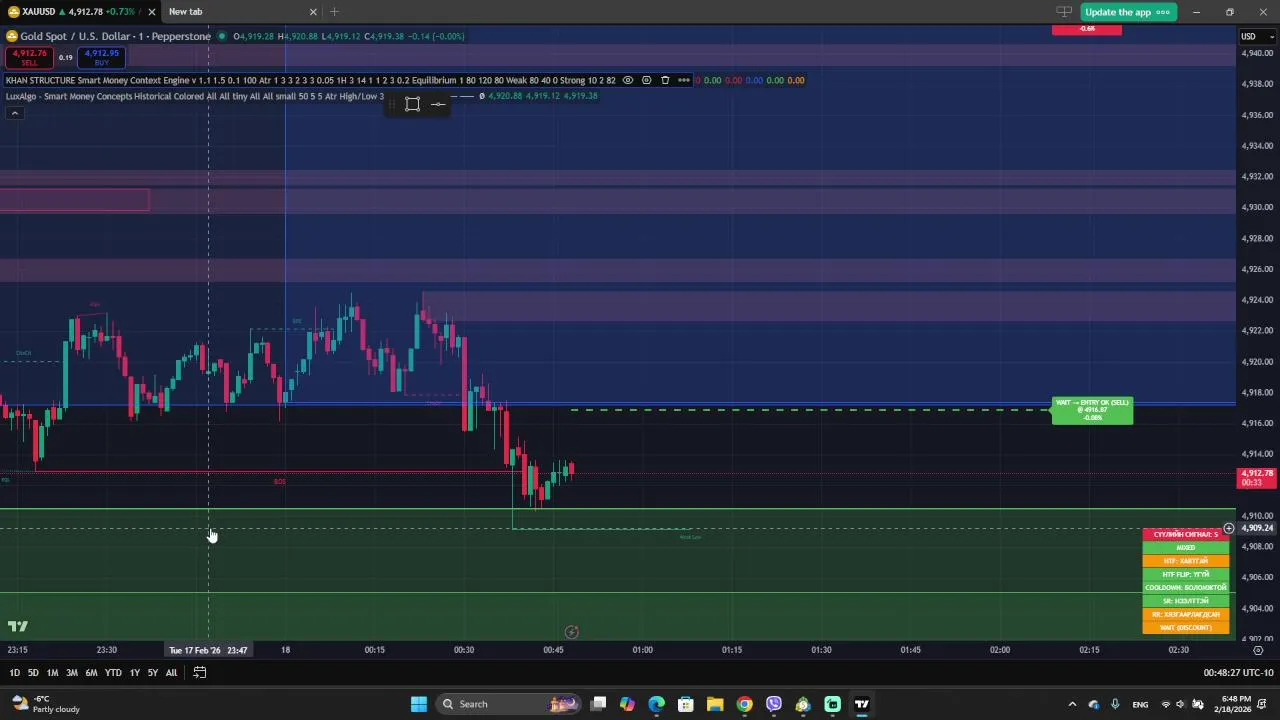The image size is (1280, 720).
Task: Collapse the indicator legend chevron
Action: click(15, 113)
